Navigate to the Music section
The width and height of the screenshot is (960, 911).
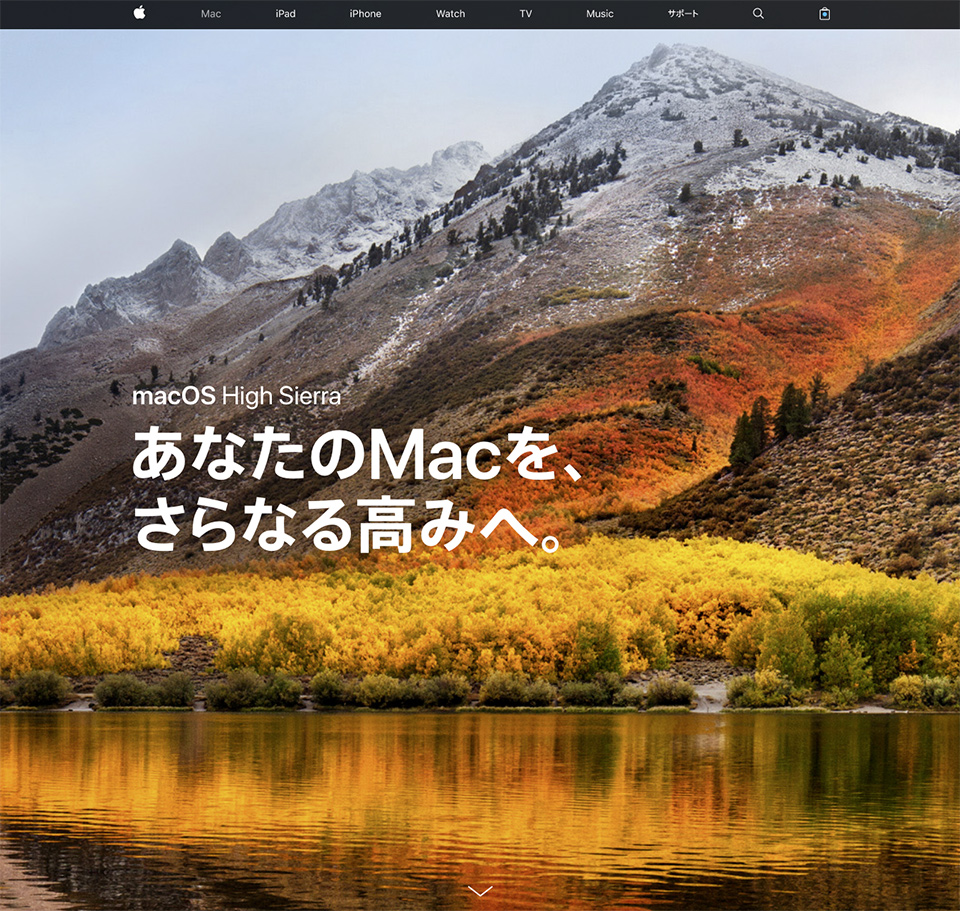(600, 13)
